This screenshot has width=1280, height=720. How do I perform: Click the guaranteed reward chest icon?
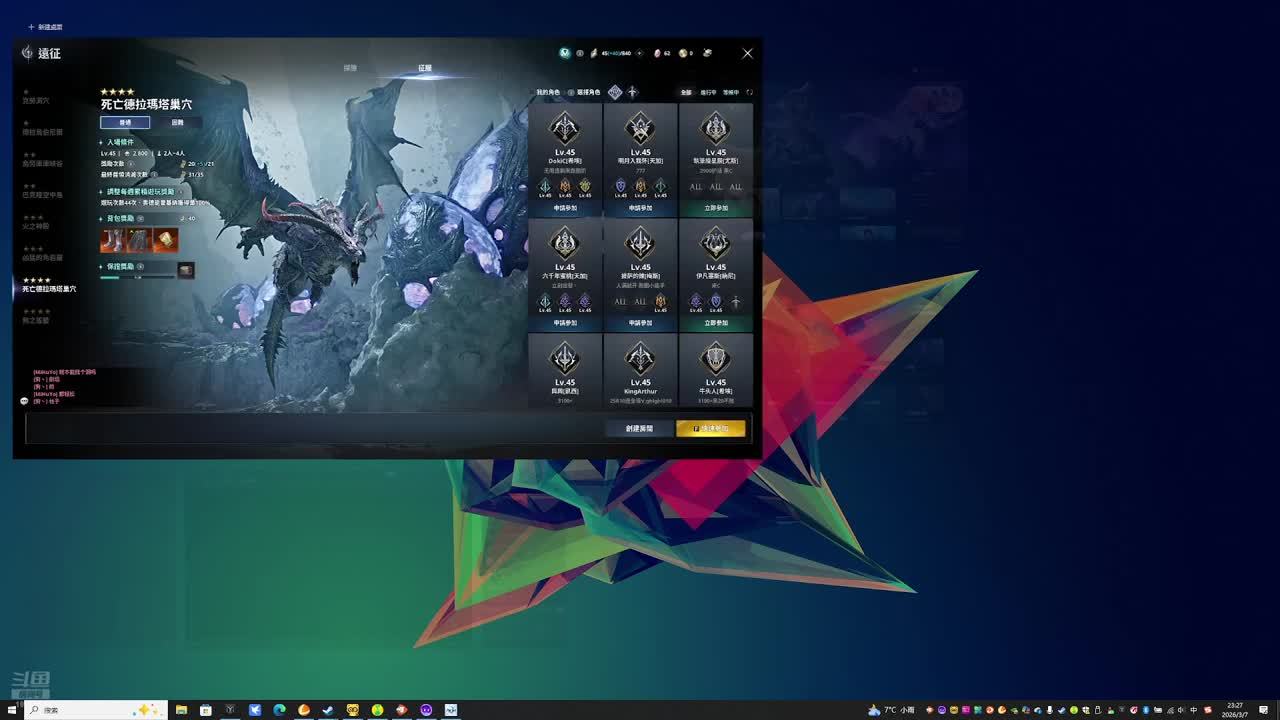click(x=185, y=270)
